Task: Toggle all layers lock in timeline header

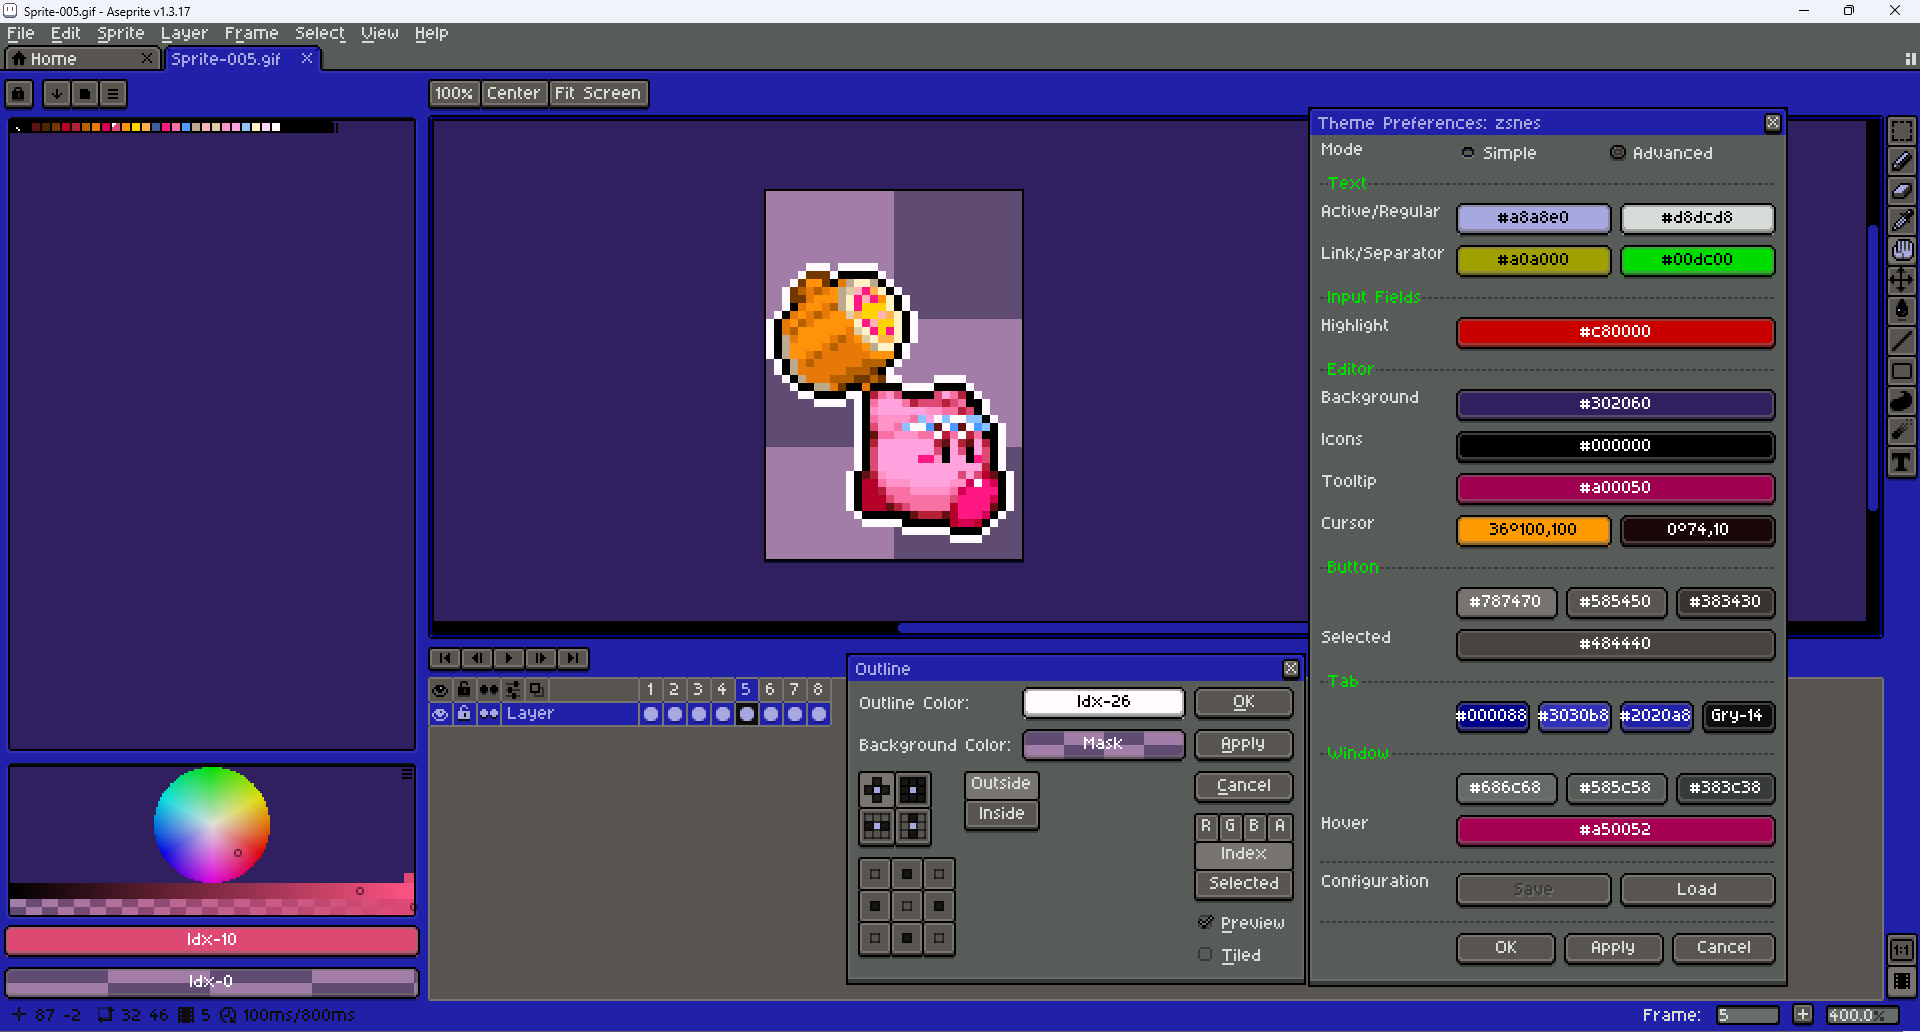Action: [464, 689]
